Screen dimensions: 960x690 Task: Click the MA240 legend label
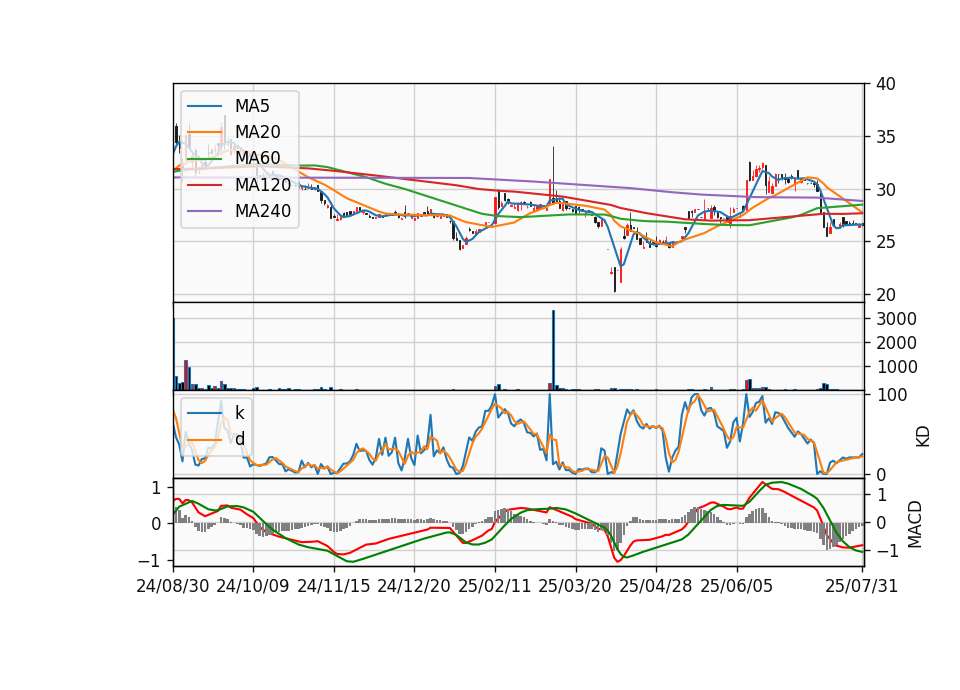[x=263, y=211]
